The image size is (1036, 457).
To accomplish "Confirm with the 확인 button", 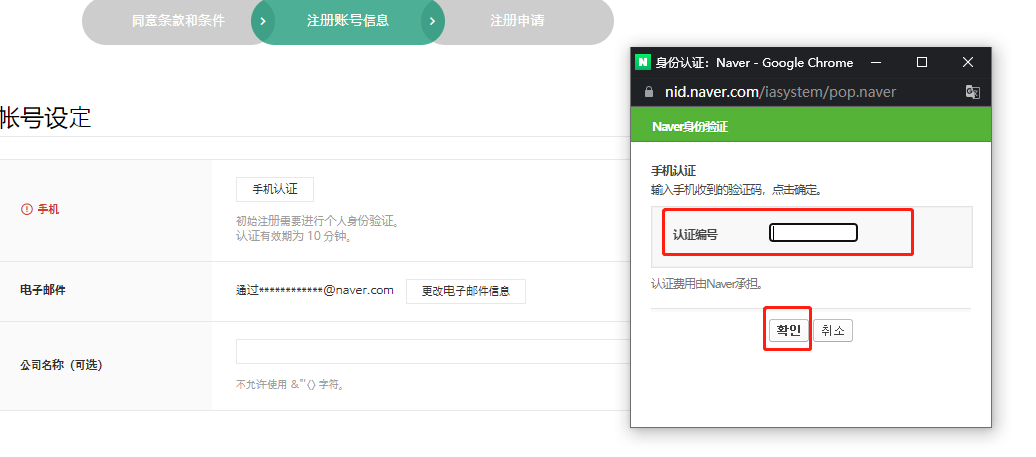I will (x=788, y=330).
